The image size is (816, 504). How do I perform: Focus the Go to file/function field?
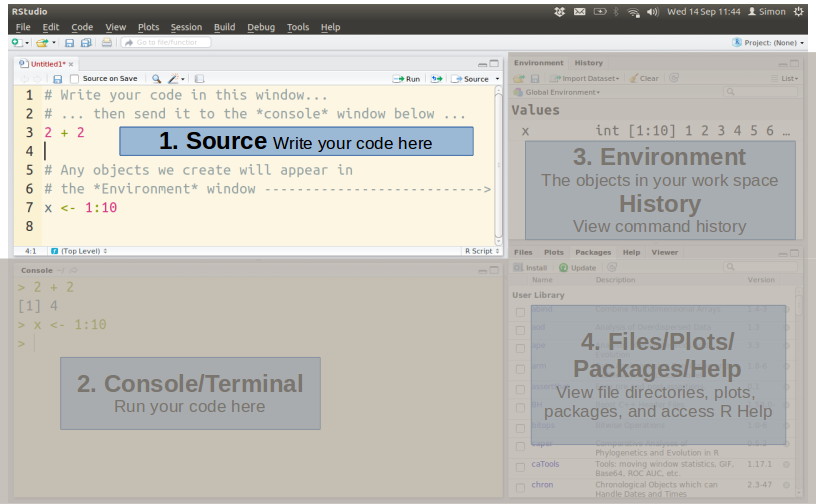(167, 43)
